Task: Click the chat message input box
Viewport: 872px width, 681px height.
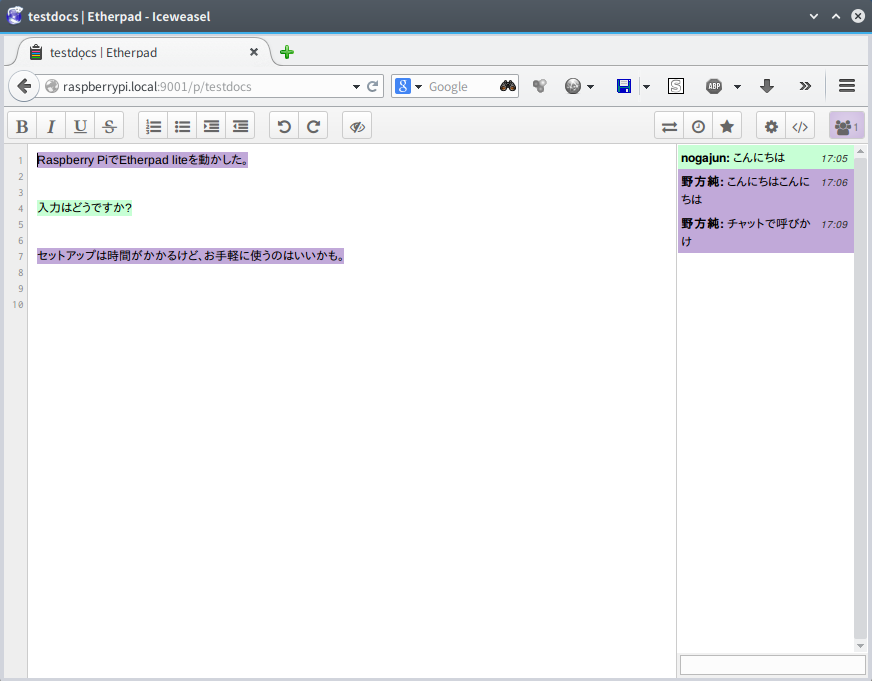Action: point(772,665)
